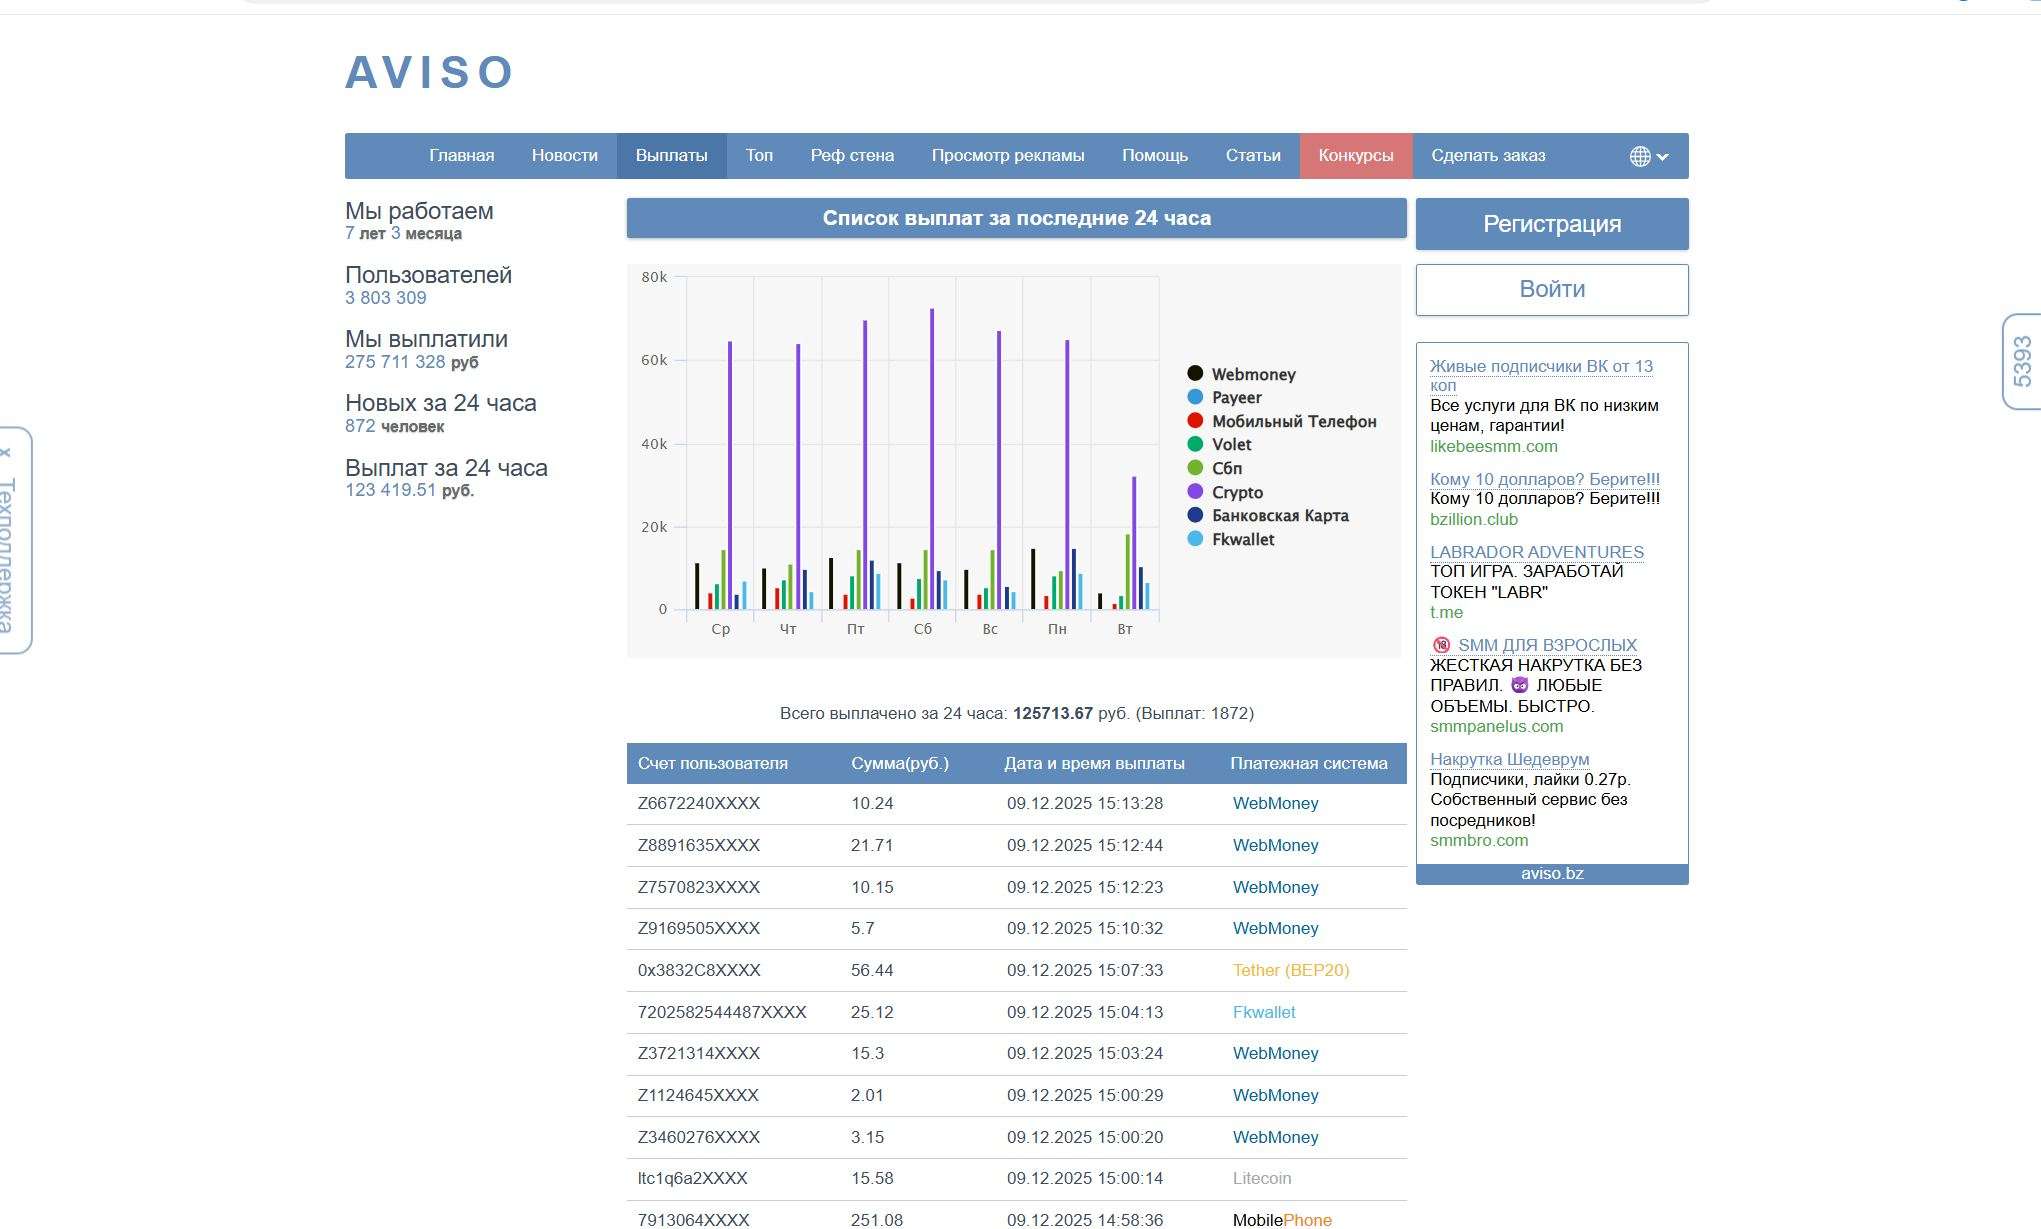Click the Tether (BEP20) payment system label

(1290, 970)
